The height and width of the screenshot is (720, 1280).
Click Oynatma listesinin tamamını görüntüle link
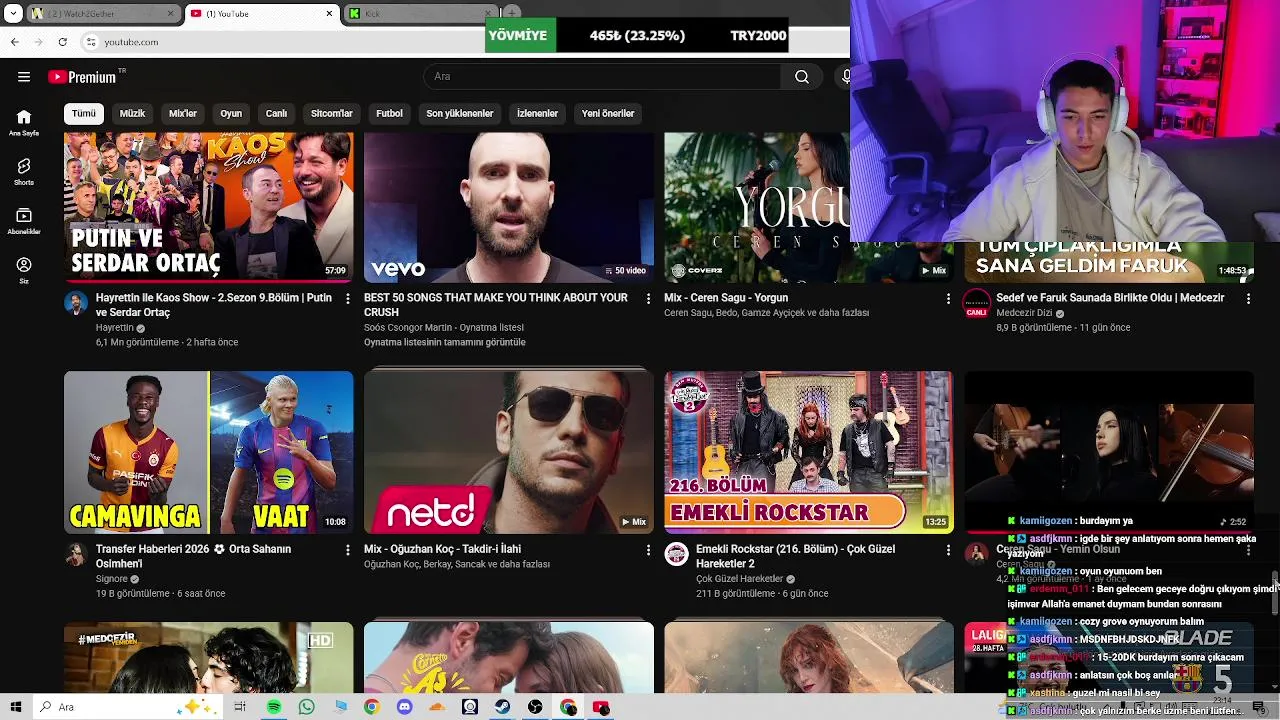click(445, 342)
